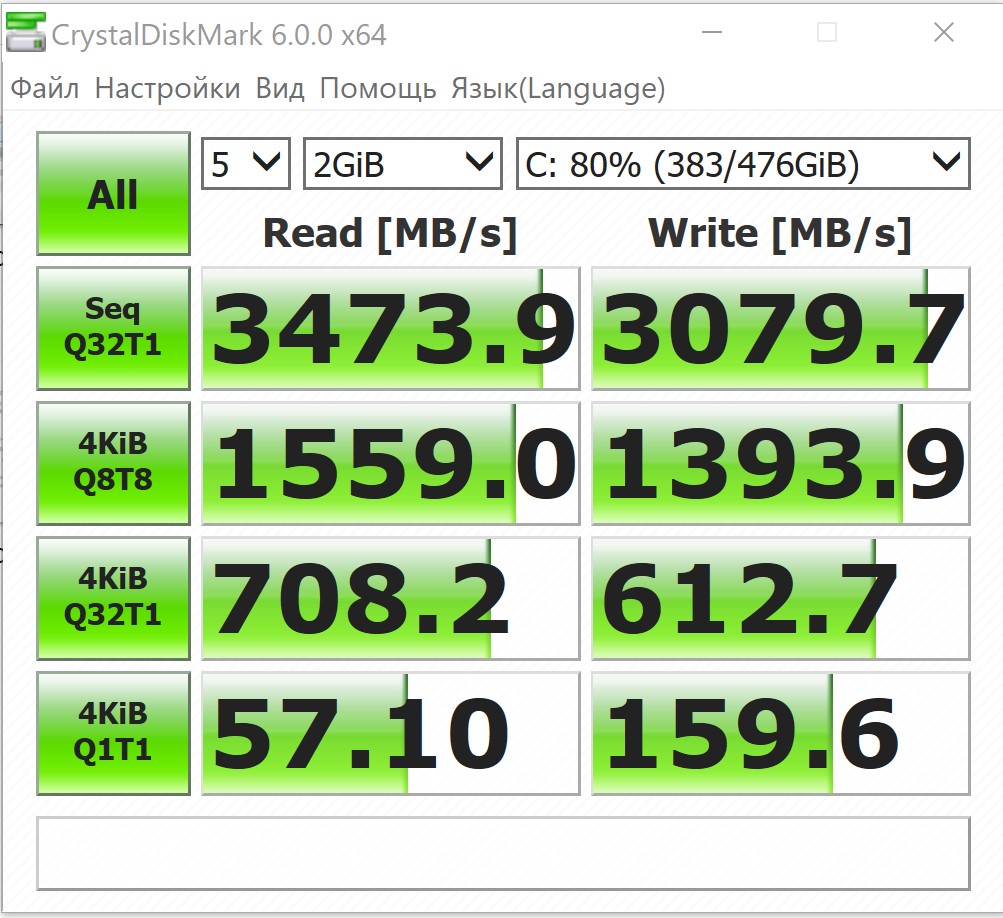Expand the test count dropdown showing 5
This screenshot has height=918, width=1003.
click(x=246, y=164)
